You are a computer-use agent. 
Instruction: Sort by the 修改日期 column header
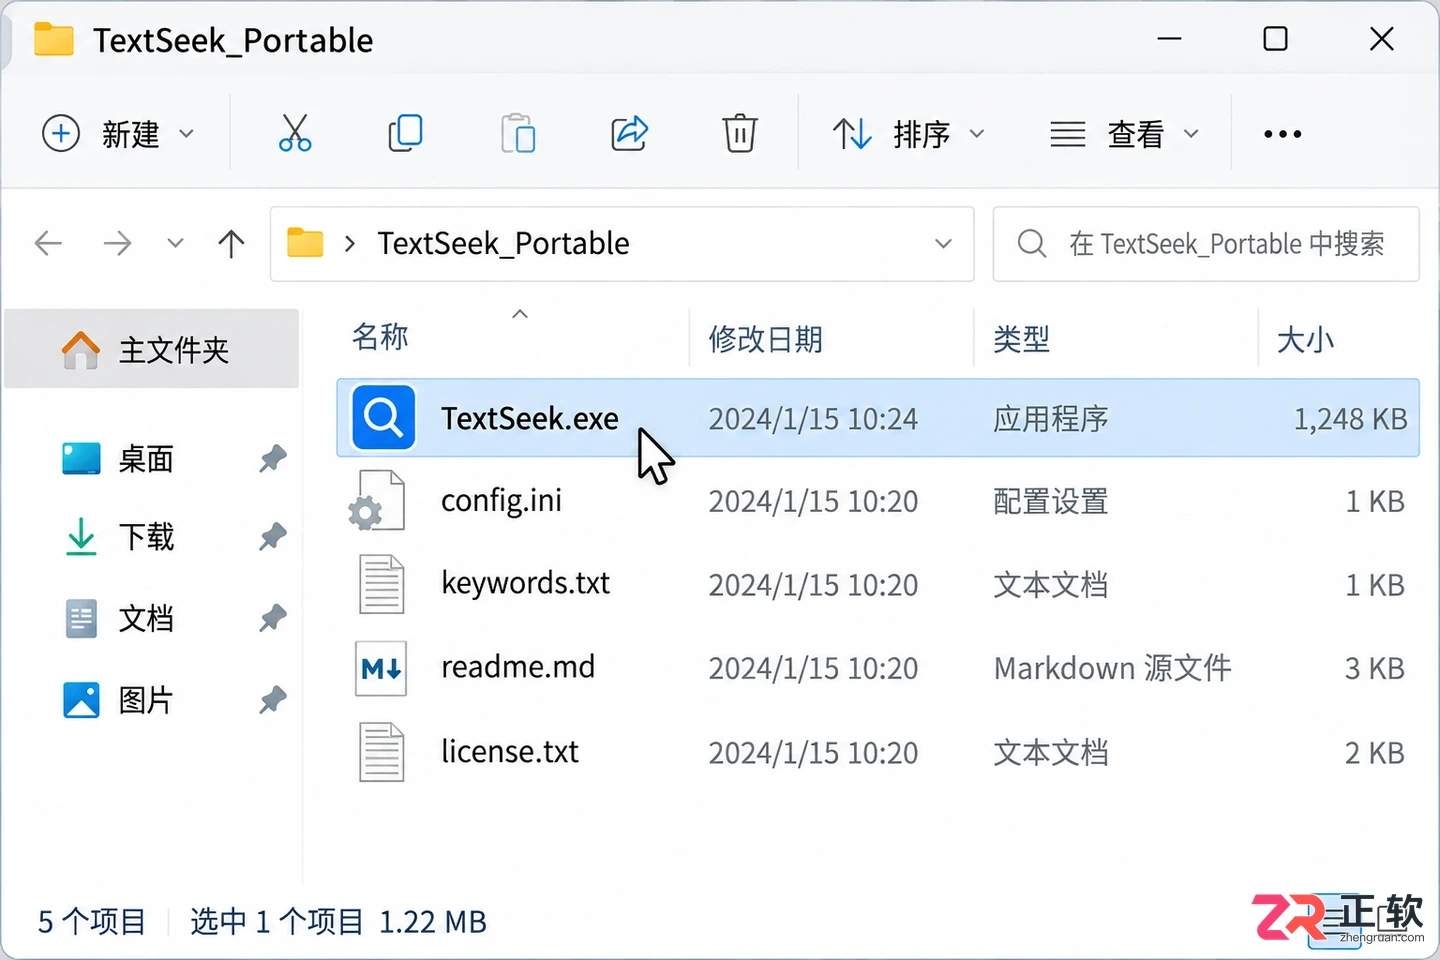pos(765,339)
